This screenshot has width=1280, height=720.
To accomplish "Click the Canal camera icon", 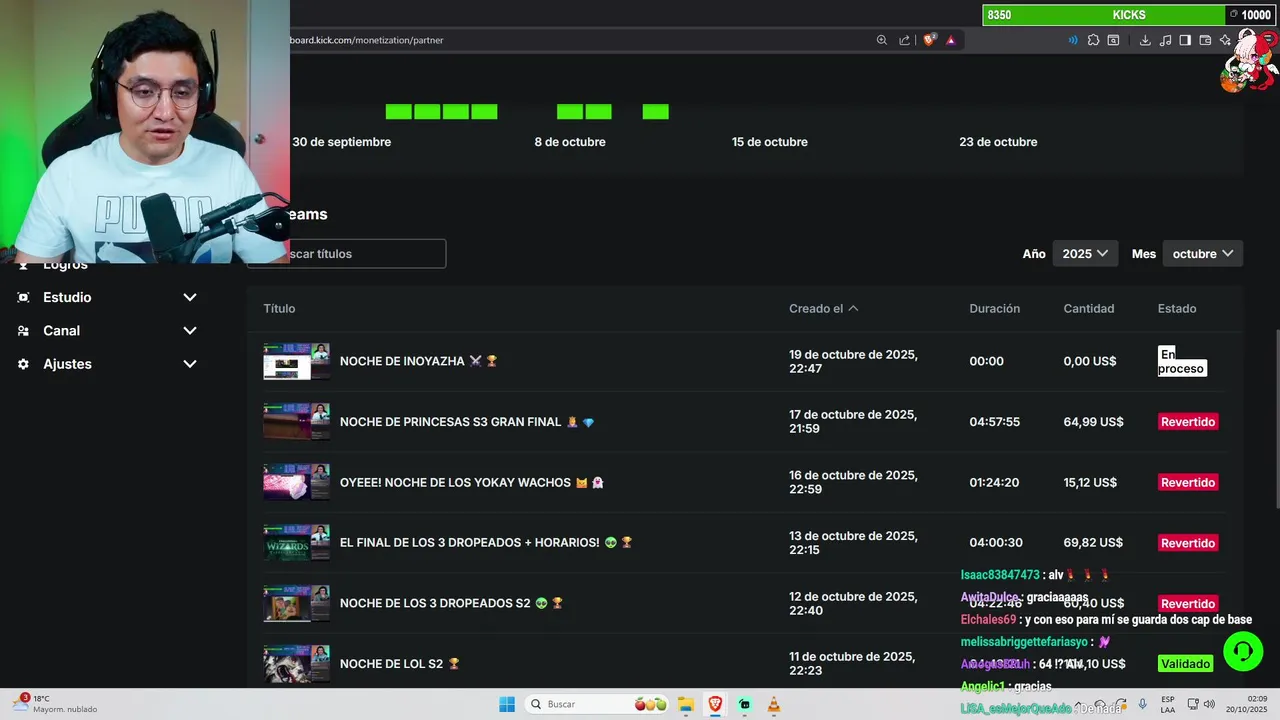I will tap(23, 331).
